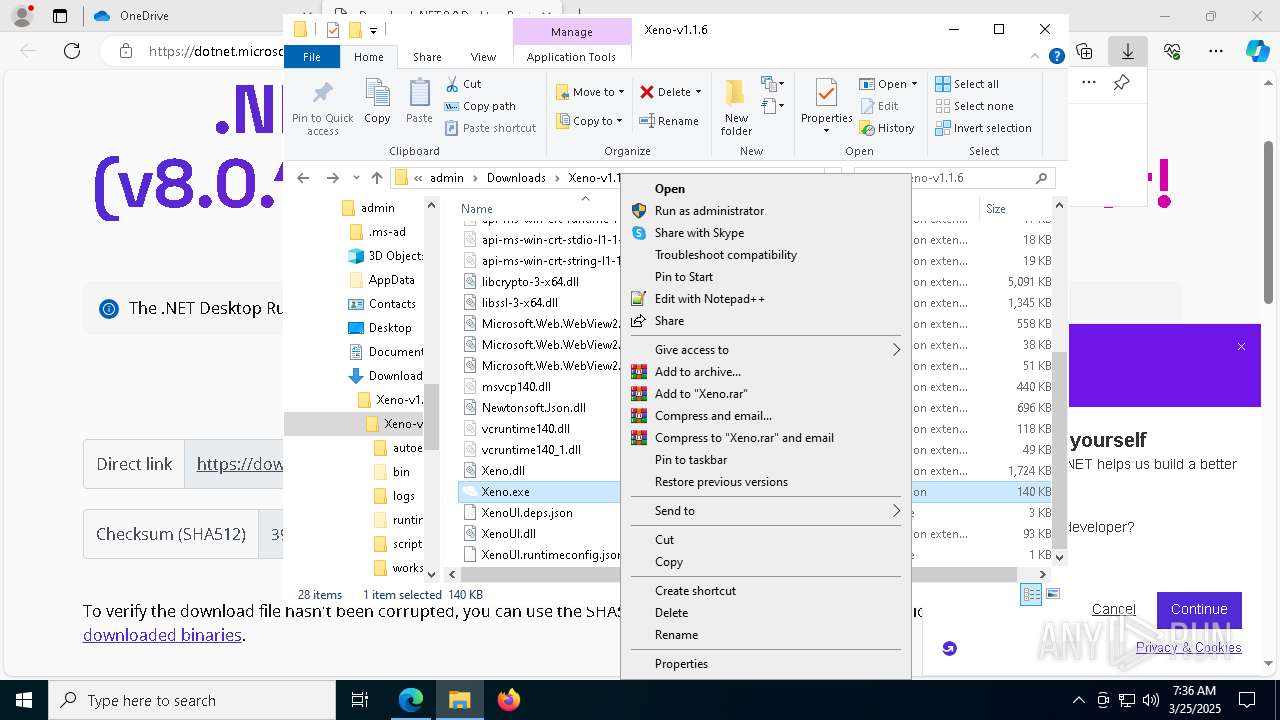Open the Start menu
Screen dimensions: 1280x720
coord(23,700)
